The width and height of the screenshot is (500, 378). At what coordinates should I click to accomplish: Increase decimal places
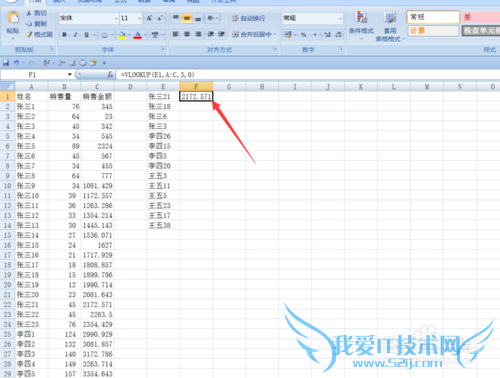point(327,34)
